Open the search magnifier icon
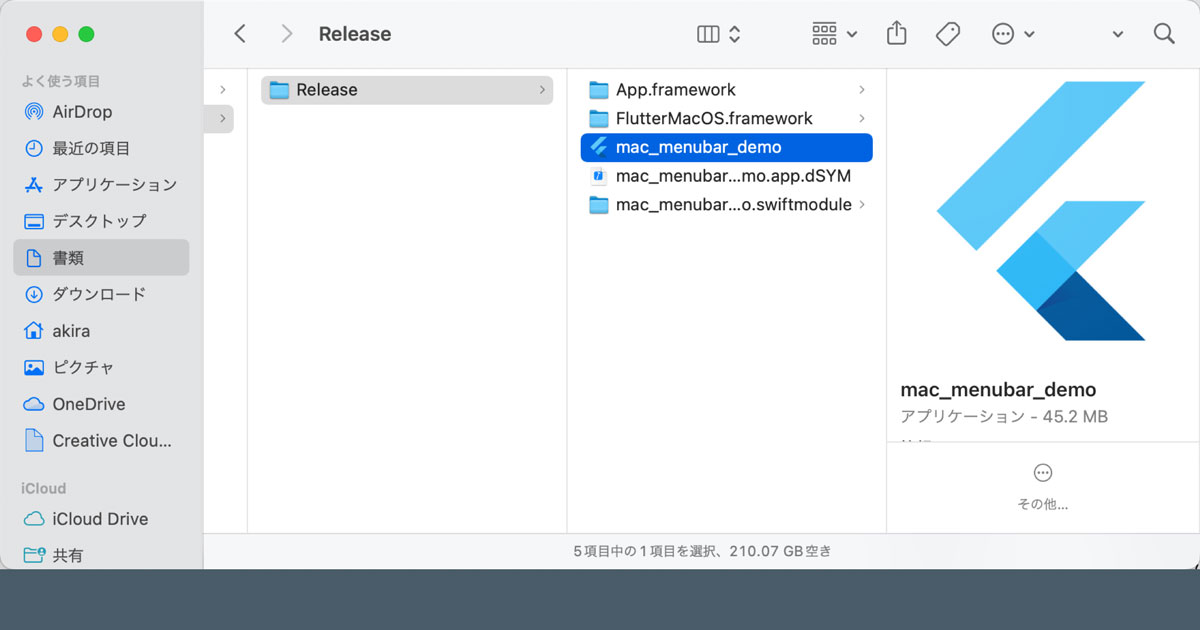1200x630 pixels. click(x=1164, y=34)
